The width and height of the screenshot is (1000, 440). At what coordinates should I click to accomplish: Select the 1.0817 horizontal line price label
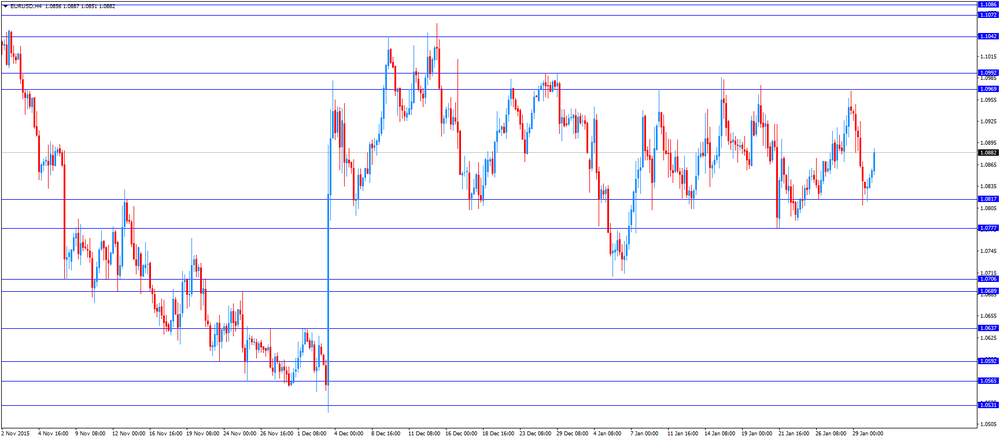pyautogui.click(x=988, y=199)
